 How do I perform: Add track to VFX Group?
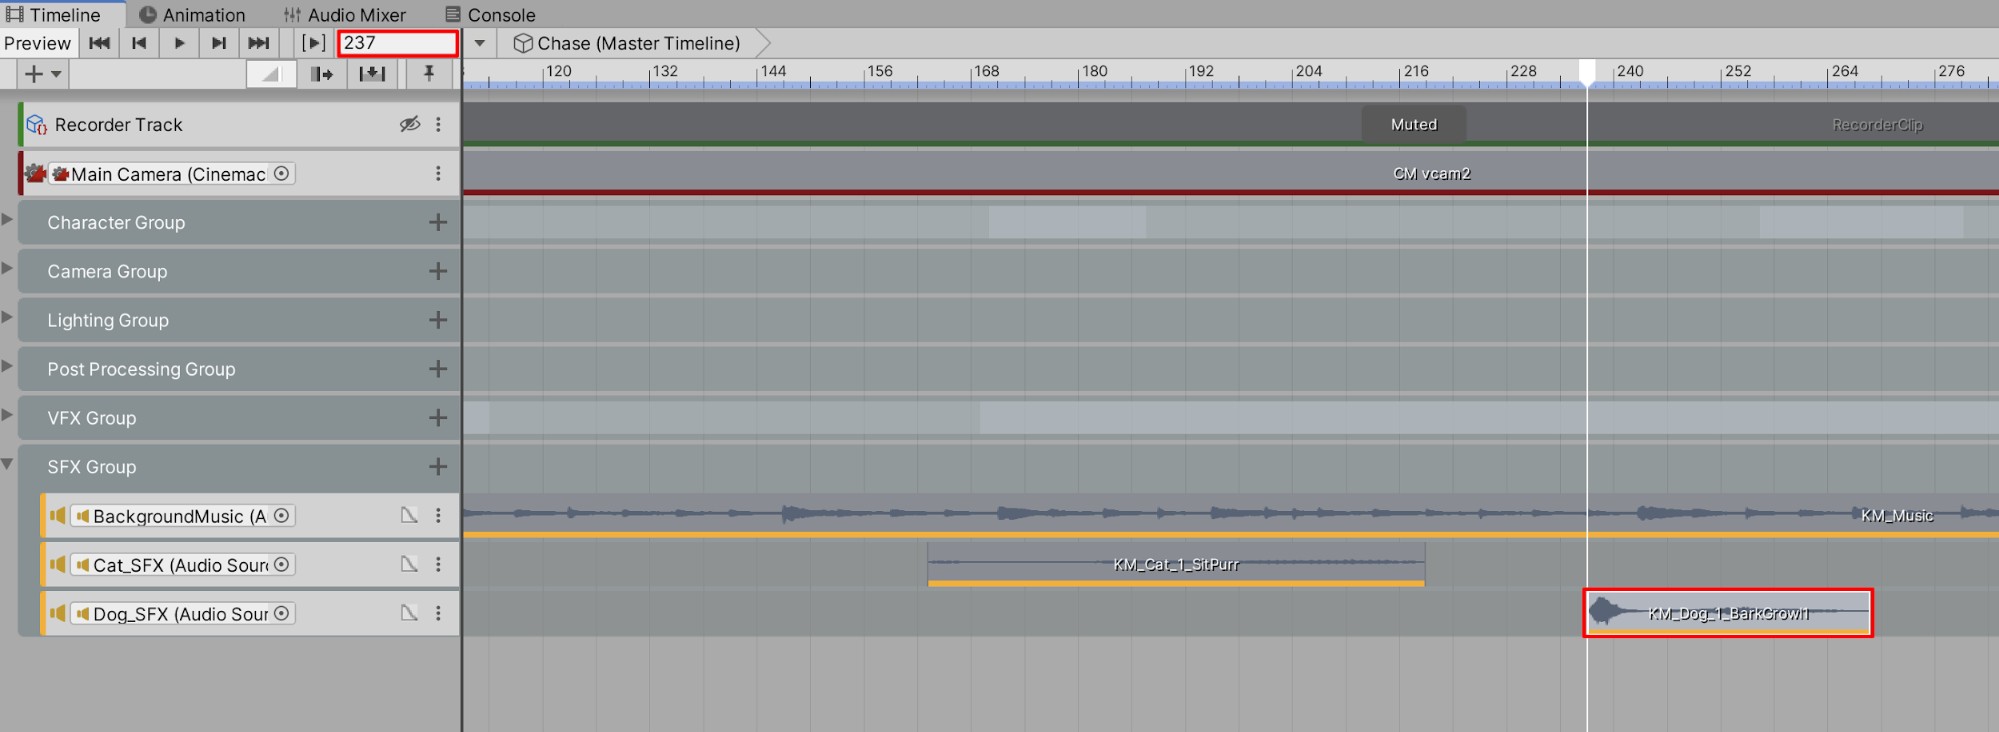tap(437, 418)
